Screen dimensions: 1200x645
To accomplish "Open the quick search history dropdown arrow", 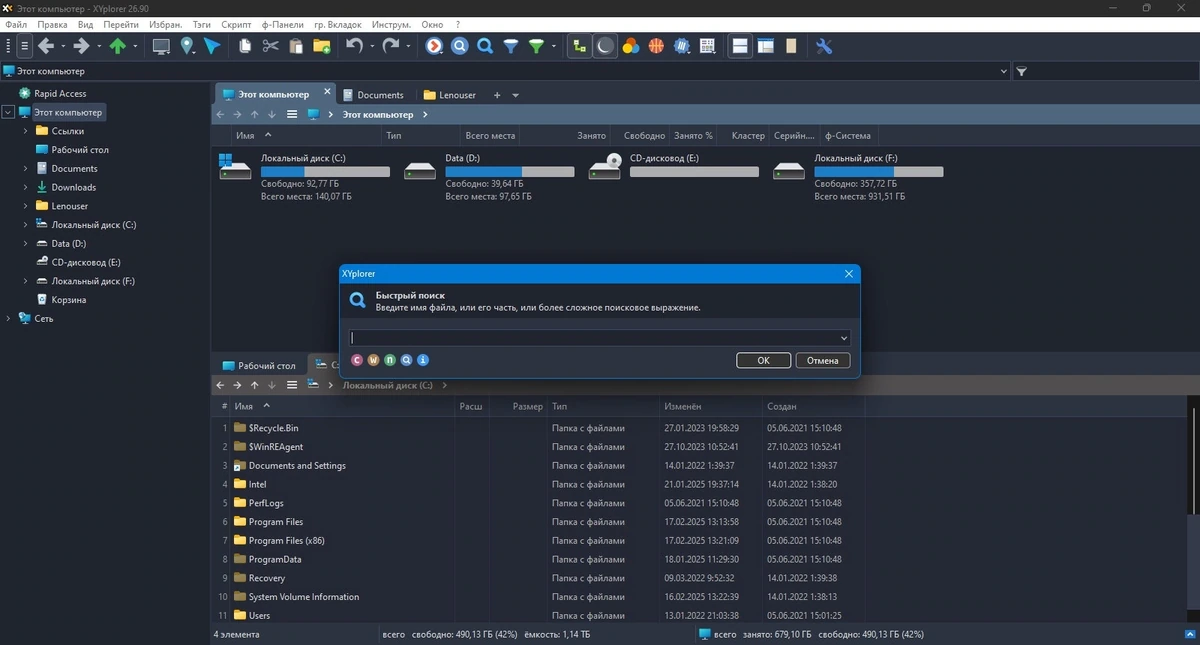I will [844, 338].
